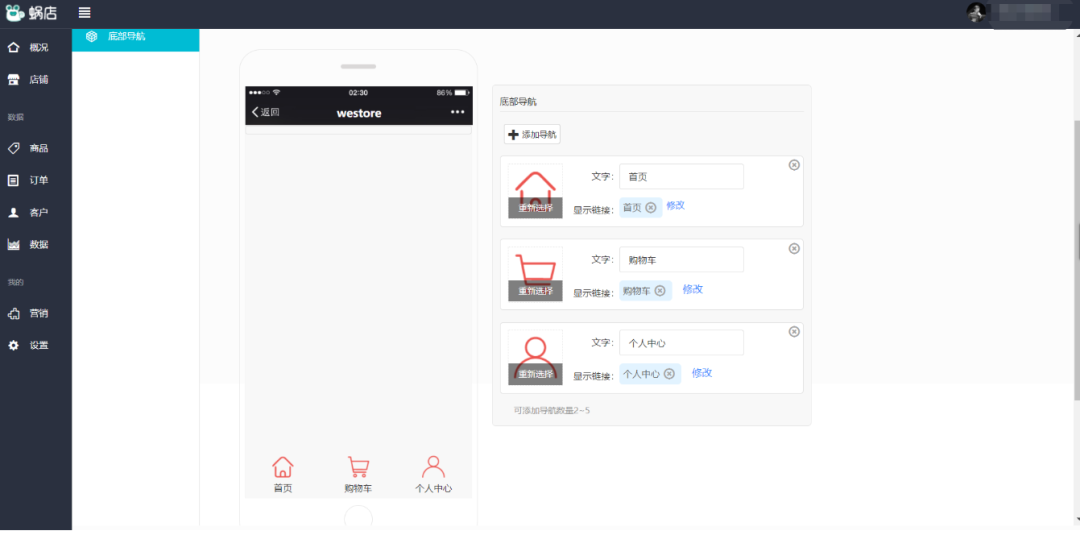Viewport: 1080px width, 539px height.
Task: Reselect the house icon image for 首页
Action: (x=535, y=208)
